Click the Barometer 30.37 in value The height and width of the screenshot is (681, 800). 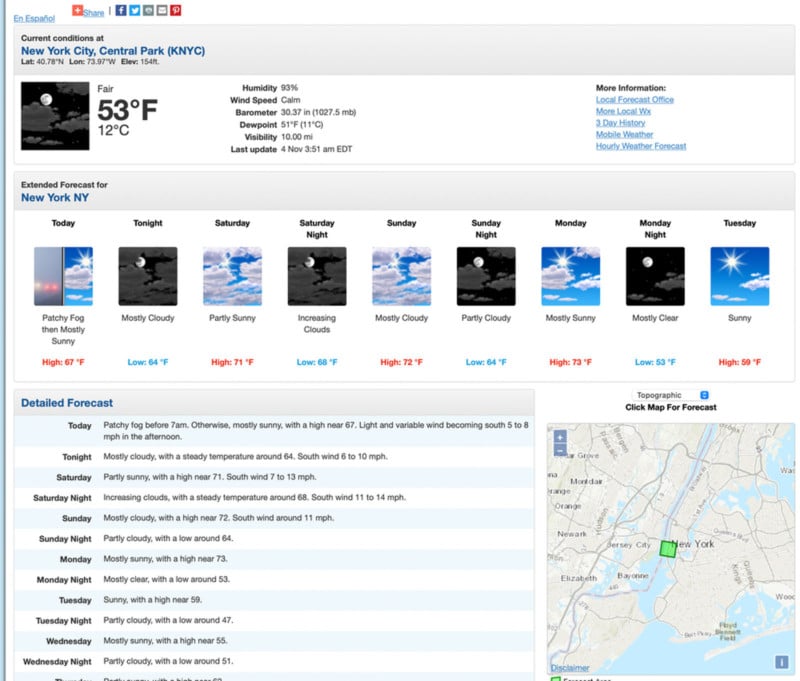tap(318, 112)
